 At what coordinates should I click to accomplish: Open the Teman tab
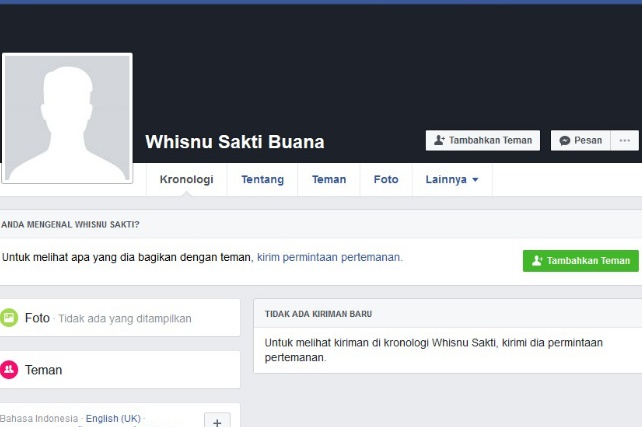(x=329, y=179)
